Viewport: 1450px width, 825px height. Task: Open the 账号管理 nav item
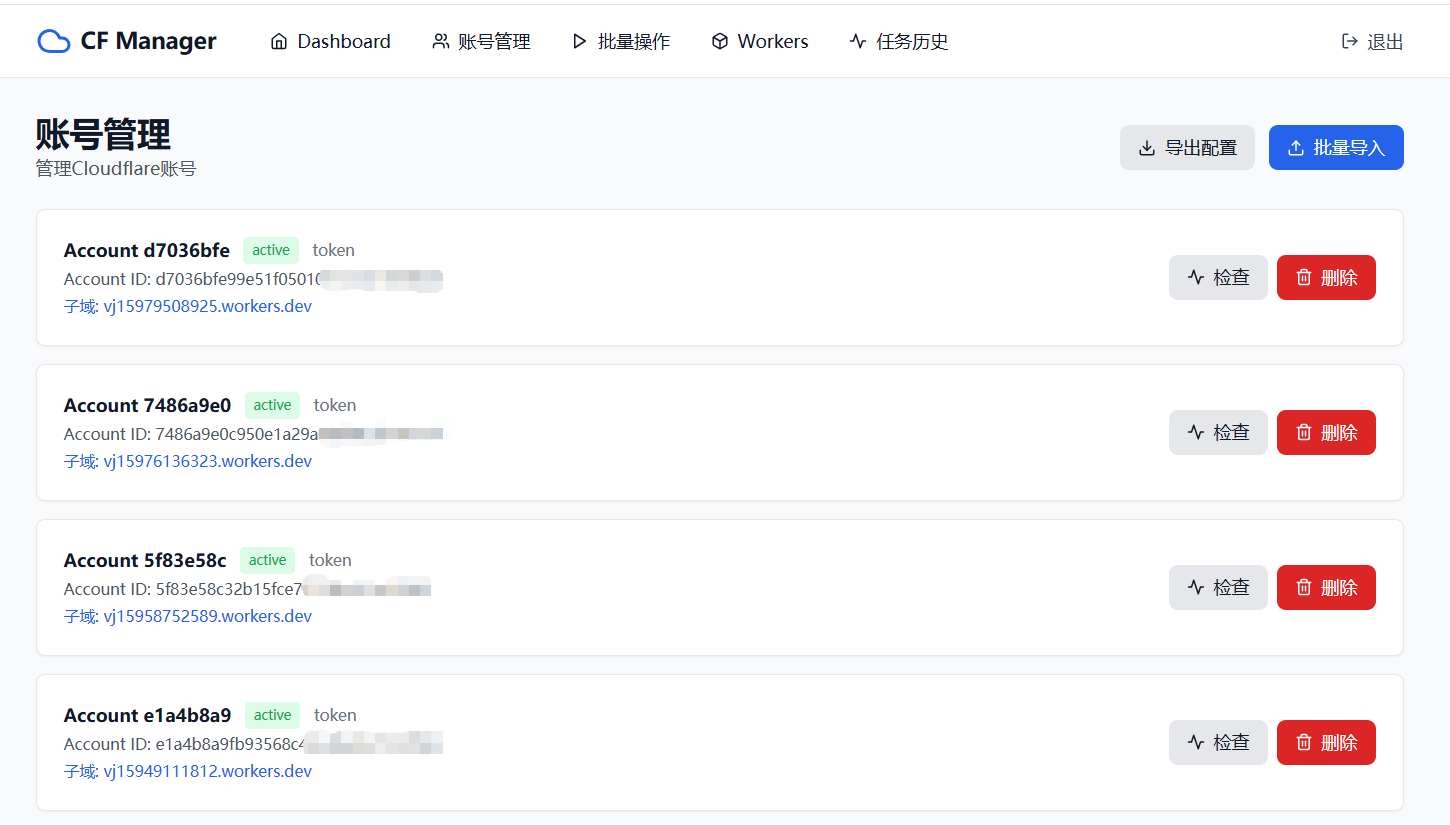(481, 41)
